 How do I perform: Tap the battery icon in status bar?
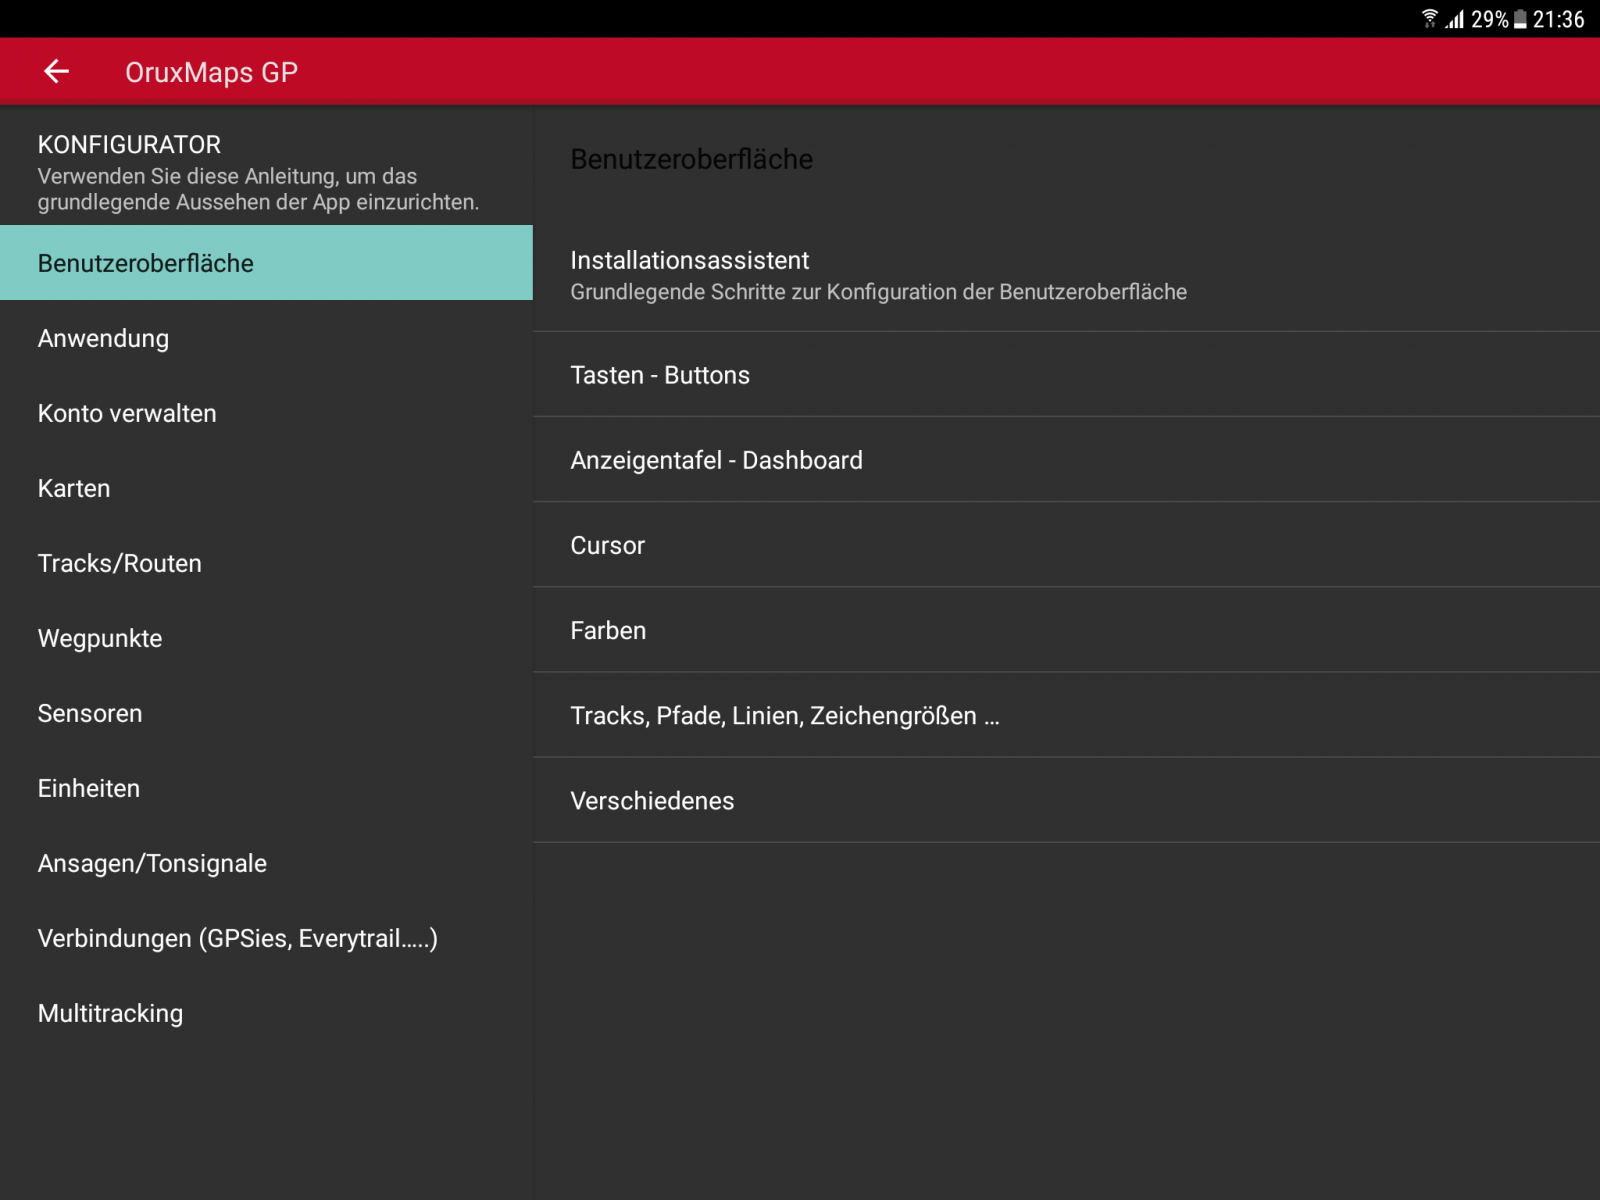1520,19
